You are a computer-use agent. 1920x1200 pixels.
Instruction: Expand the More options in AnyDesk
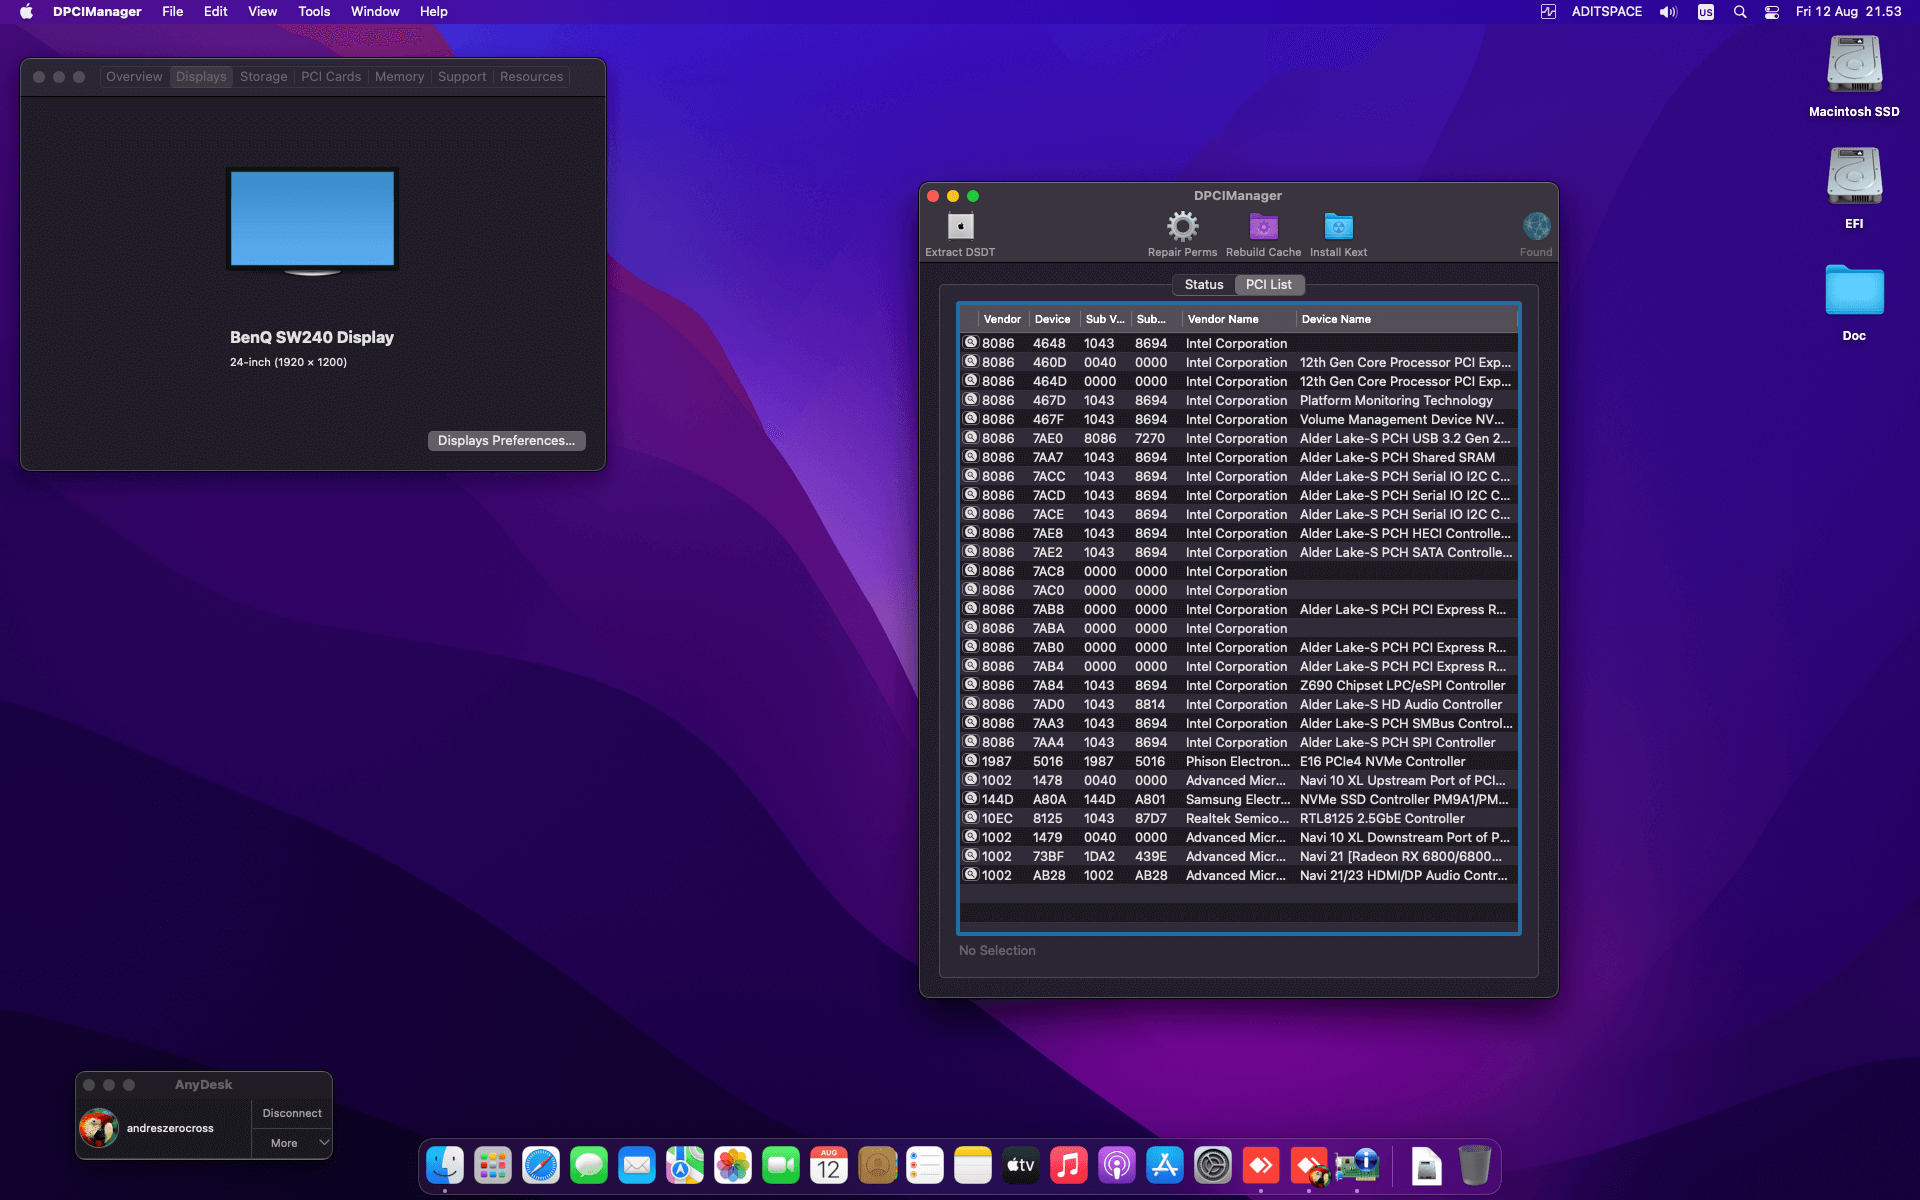click(291, 1142)
